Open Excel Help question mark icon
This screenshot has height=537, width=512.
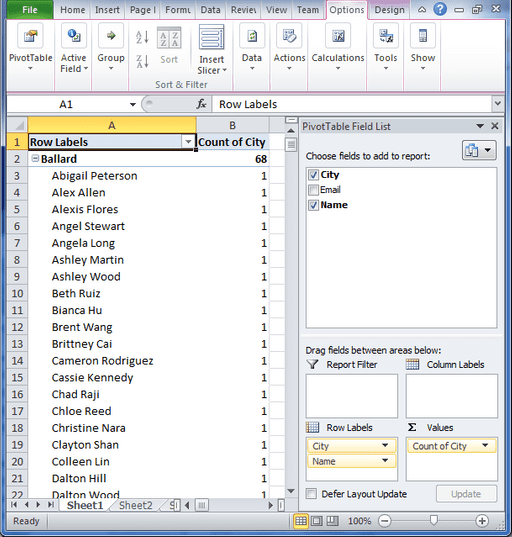point(440,9)
